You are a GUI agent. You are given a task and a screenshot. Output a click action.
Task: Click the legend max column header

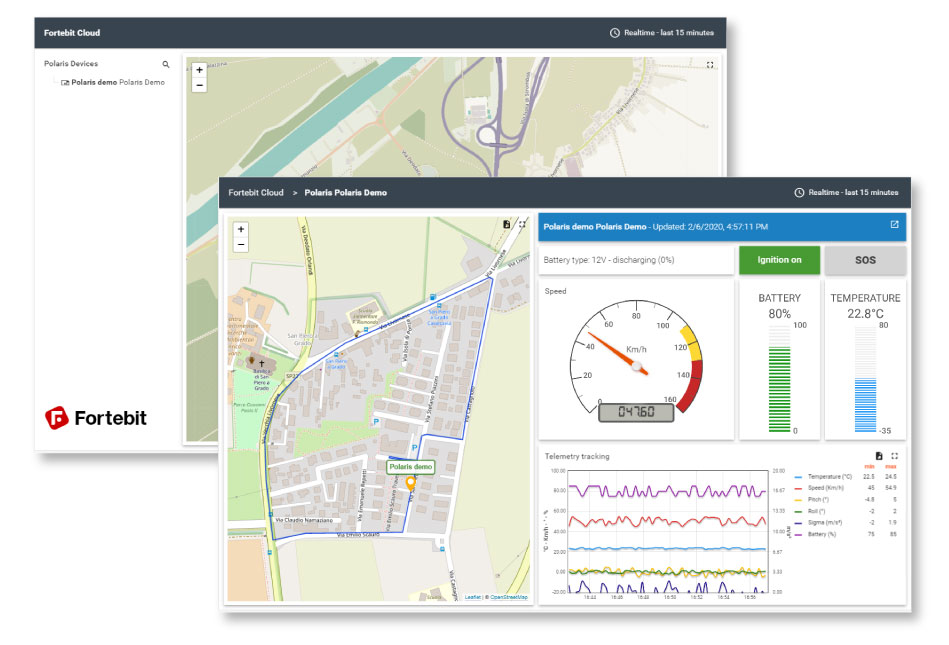point(891,467)
